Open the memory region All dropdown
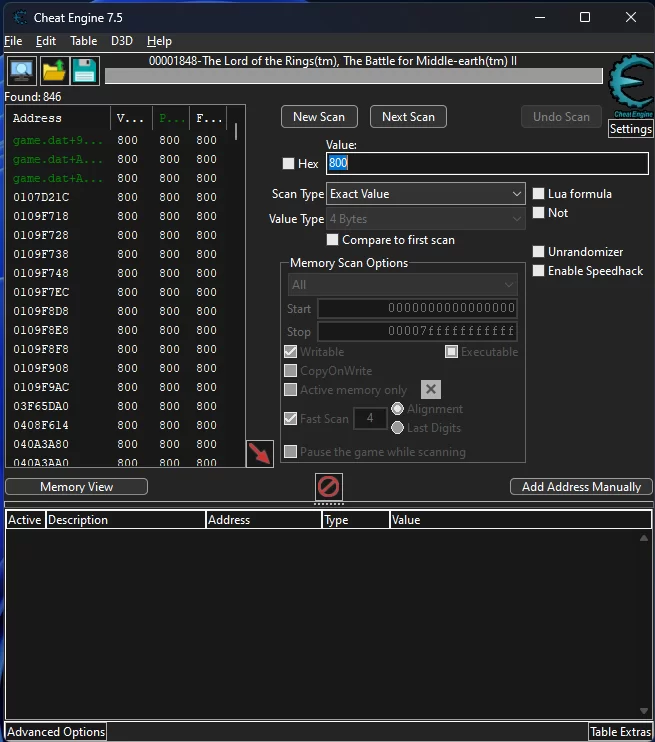The height and width of the screenshot is (742, 655). pos(402,285)
